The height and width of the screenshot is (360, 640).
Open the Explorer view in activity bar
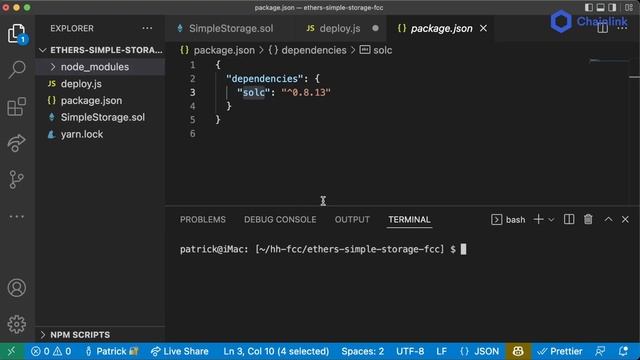(17, 33)
